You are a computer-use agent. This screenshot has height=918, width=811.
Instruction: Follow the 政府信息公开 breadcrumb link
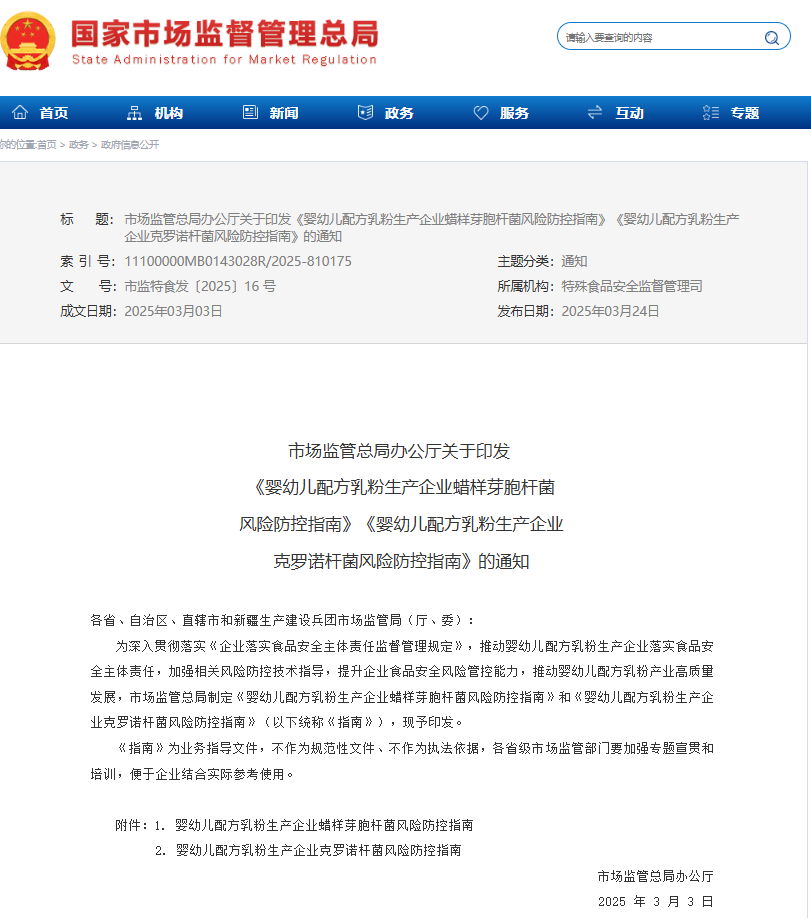pyautogui.click(x=129, y=145)
